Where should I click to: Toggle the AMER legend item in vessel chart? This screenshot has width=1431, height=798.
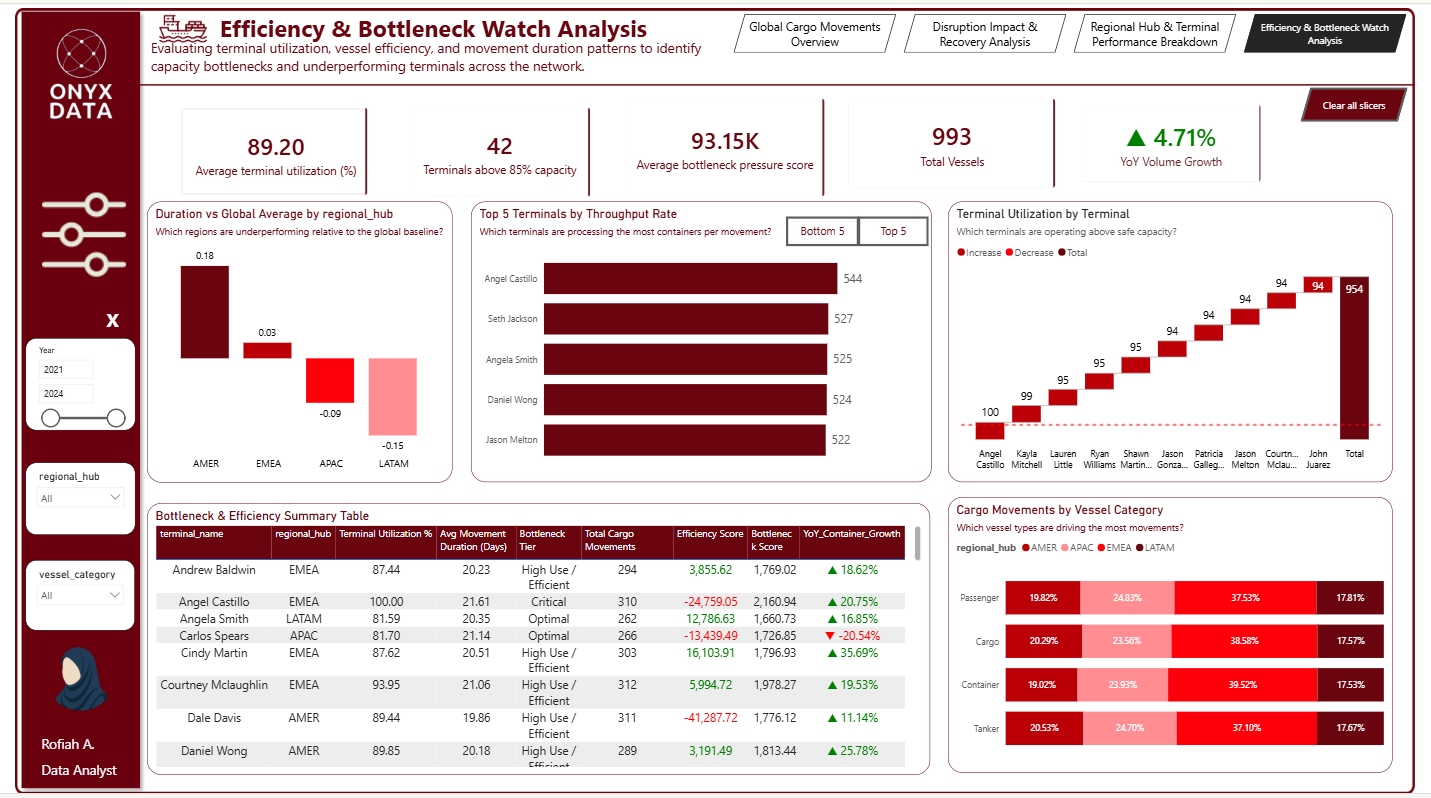[x=1038, y=548]
